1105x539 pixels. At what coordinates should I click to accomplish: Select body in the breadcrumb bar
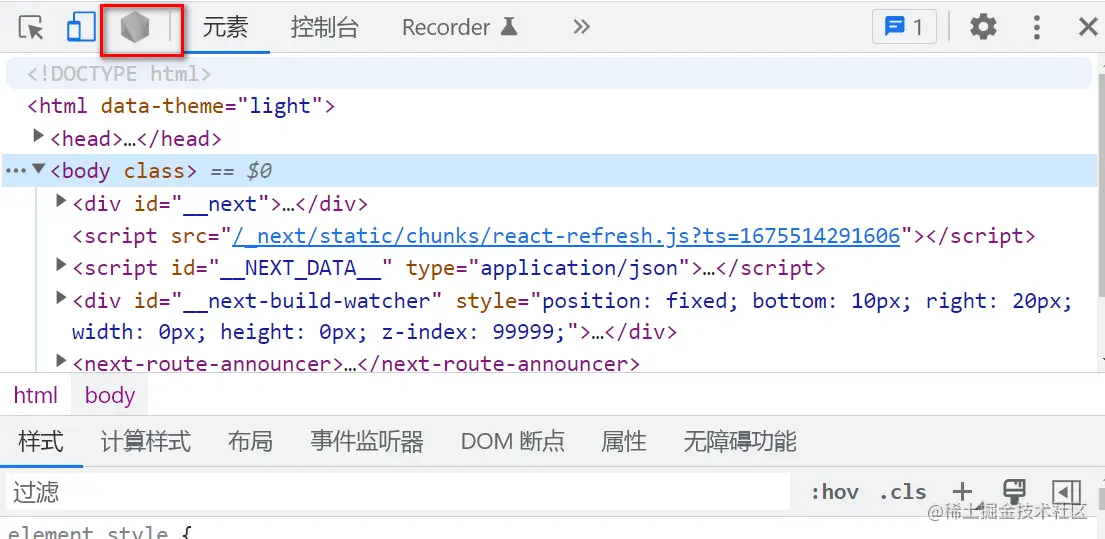110,395
